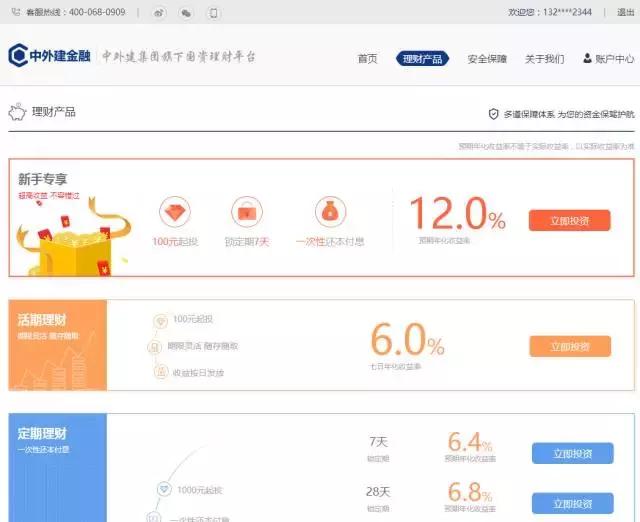This screenshot has width=640, height=522.
Task: Click the 一次性还本付息 label in 新手专享
Action: point(330,242)
